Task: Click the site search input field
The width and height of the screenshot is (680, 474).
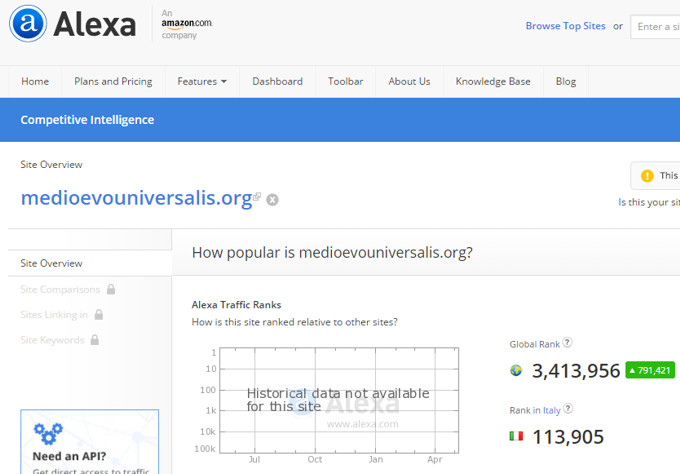Action: point(655,26)
